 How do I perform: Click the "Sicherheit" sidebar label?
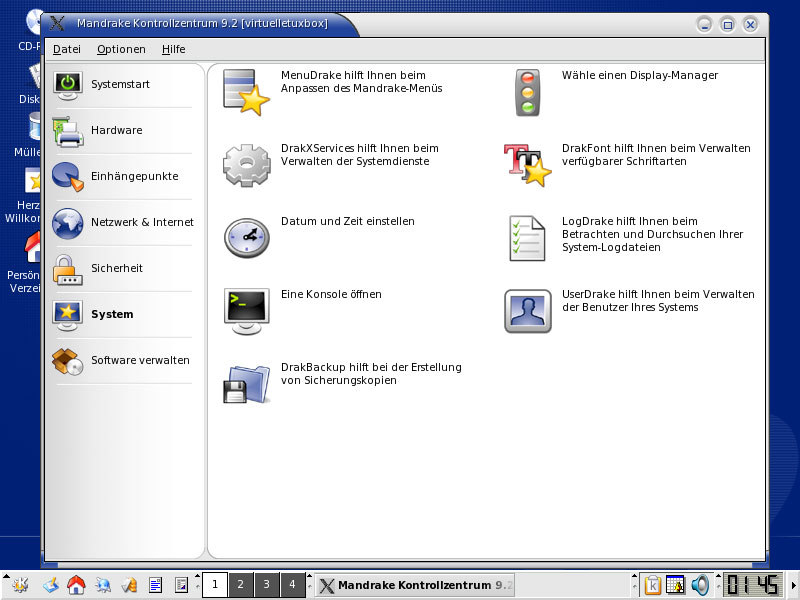pos(117,268)
